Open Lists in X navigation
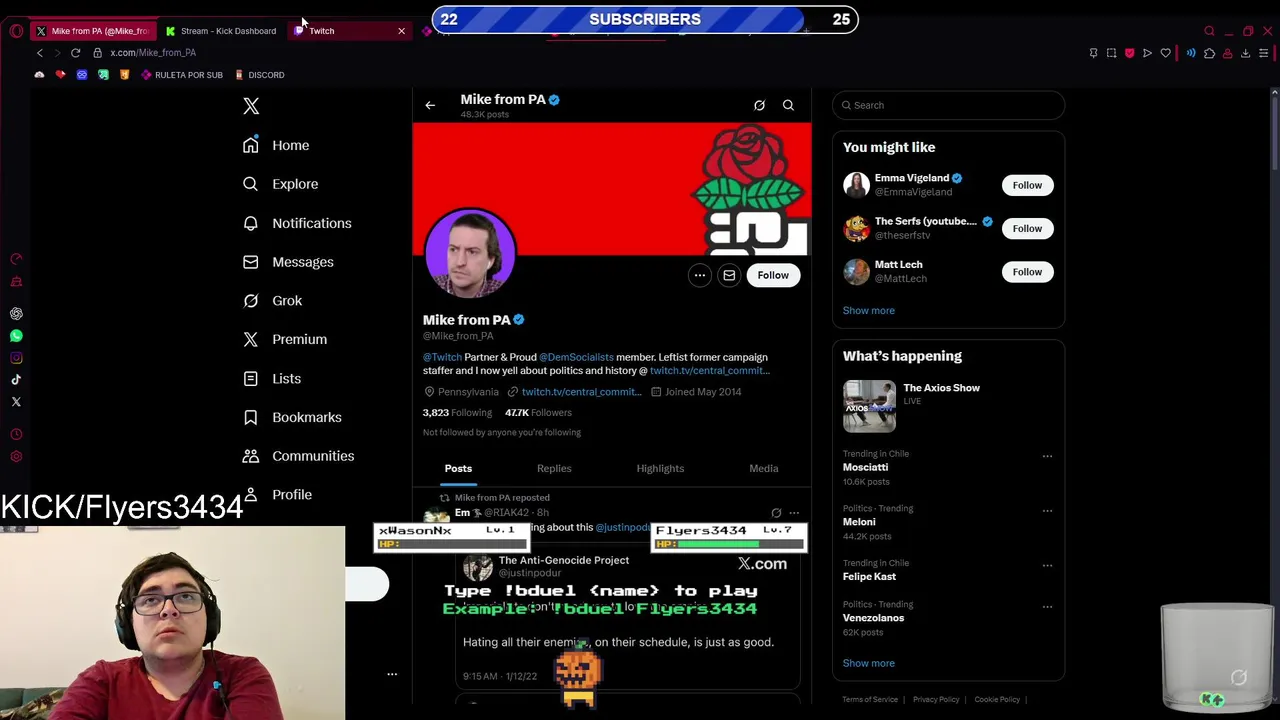 click(272, 379)
